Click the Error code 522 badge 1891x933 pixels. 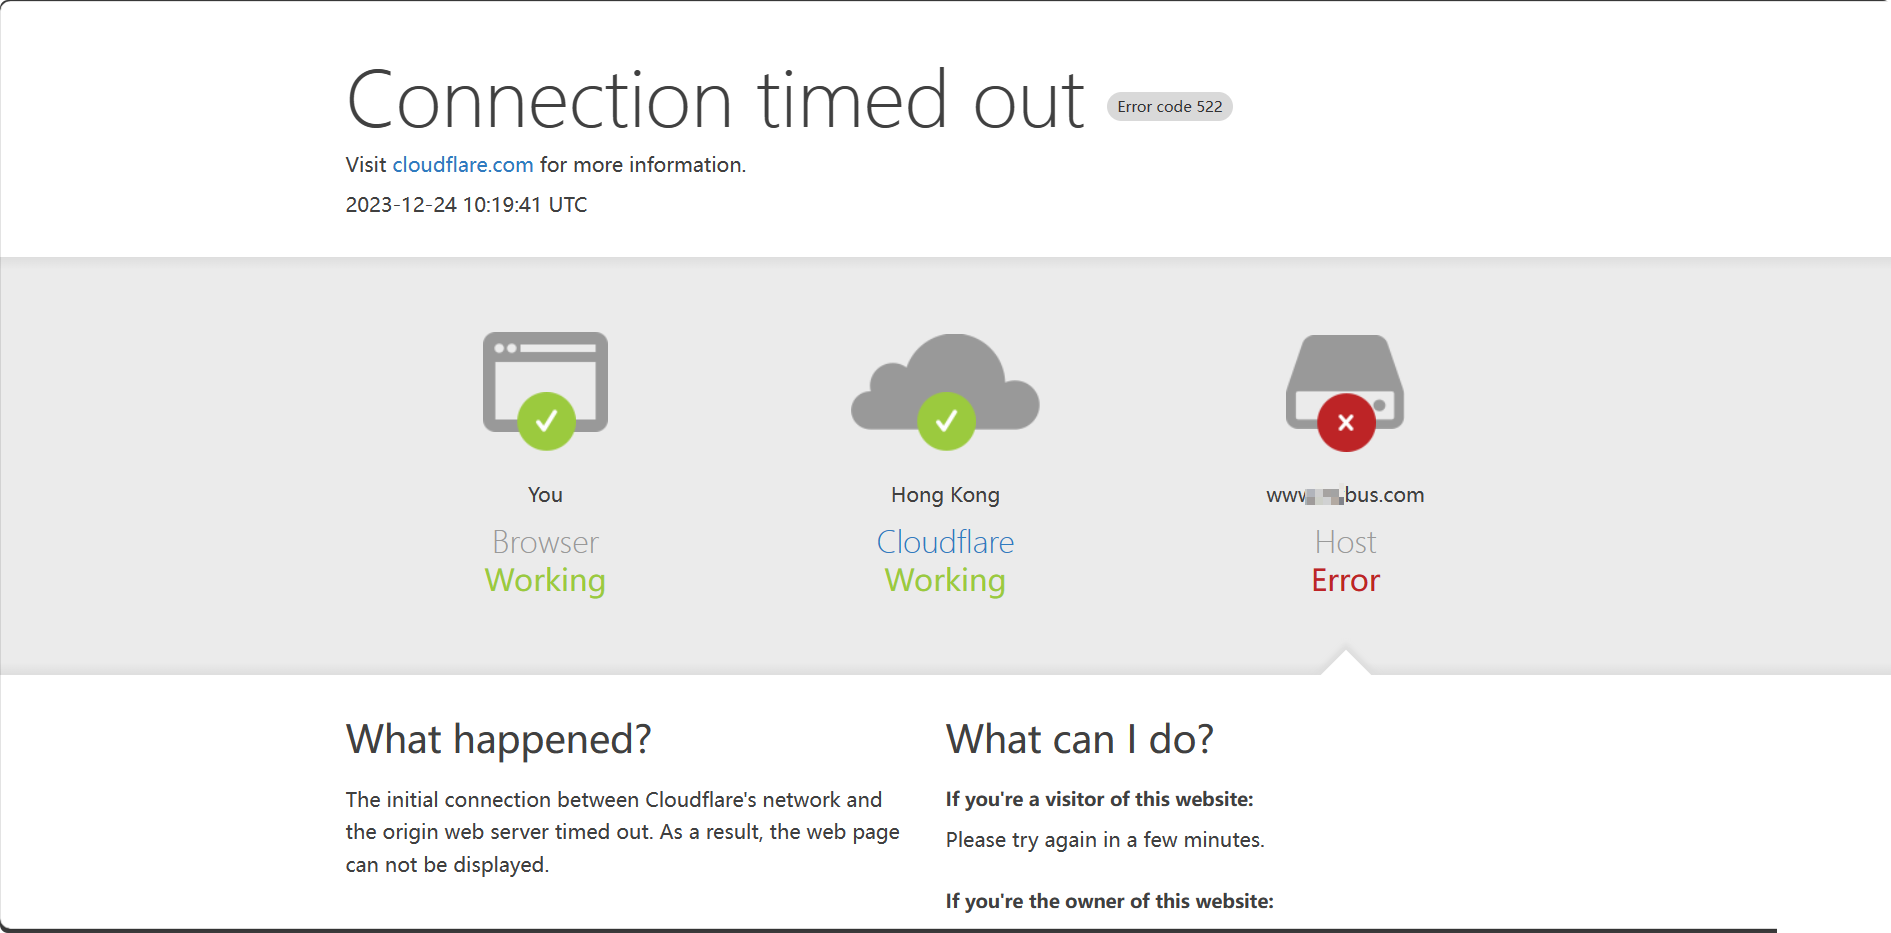click(x=1169, y=107)
